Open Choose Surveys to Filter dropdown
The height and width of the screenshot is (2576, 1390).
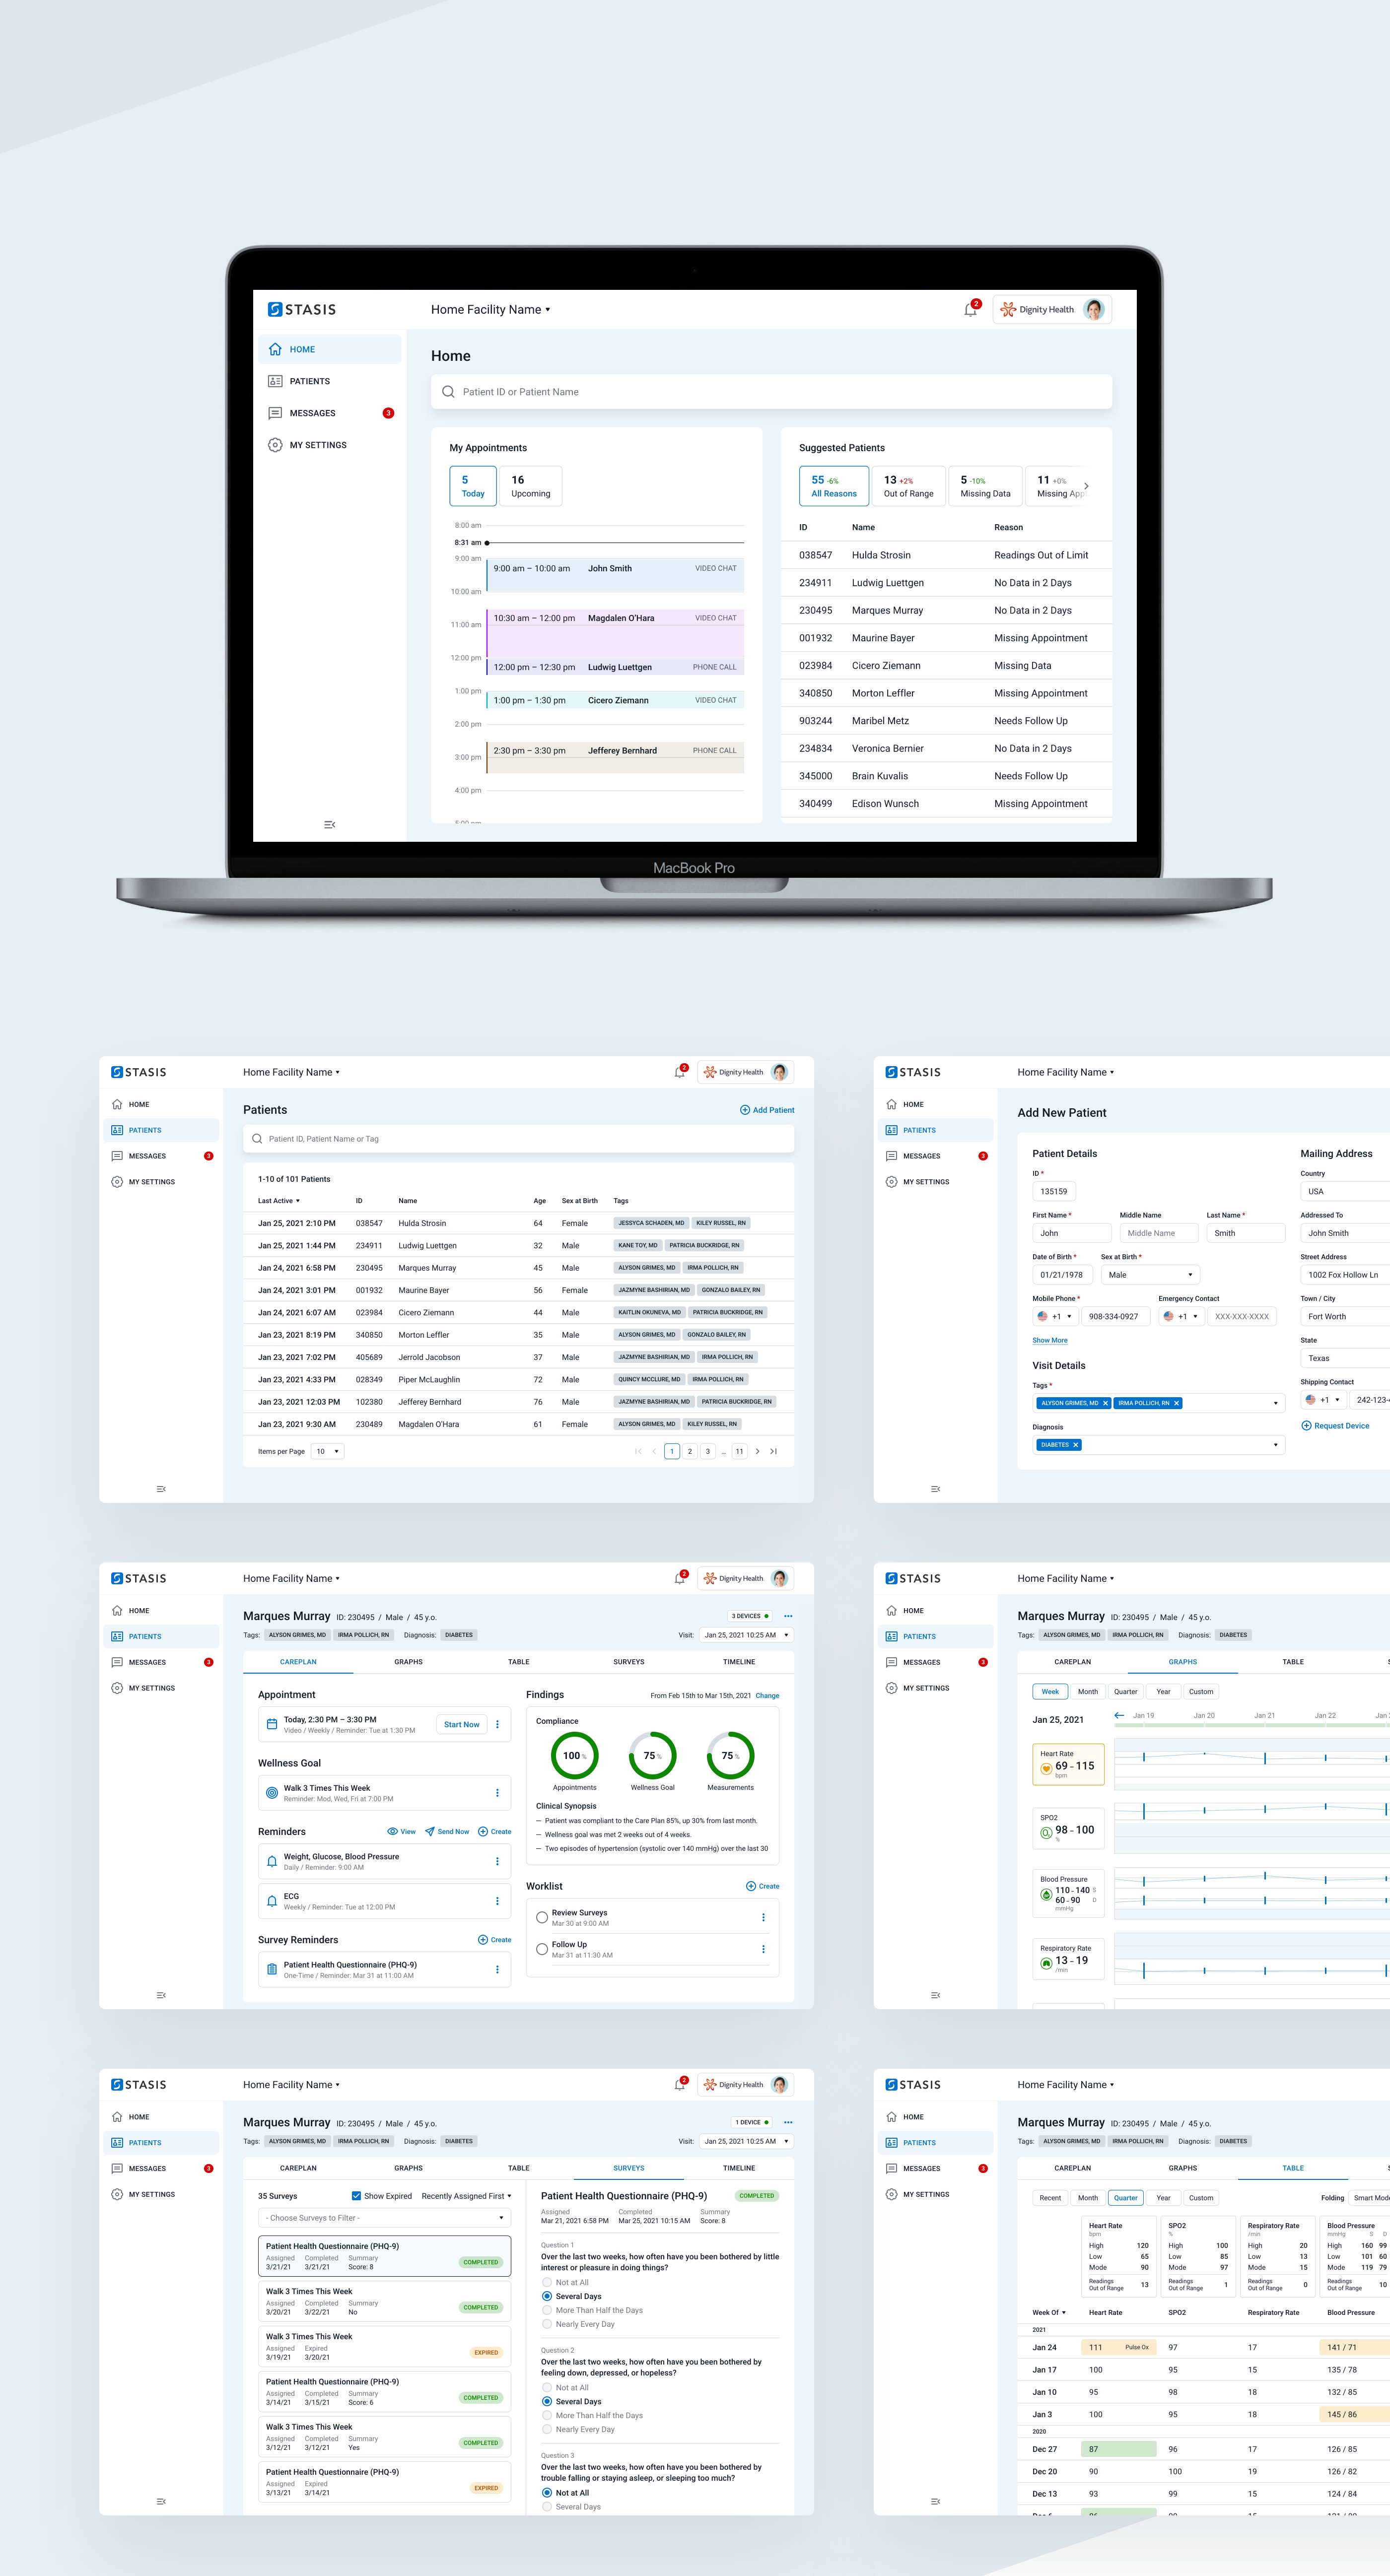click(x=384, y=2218)
